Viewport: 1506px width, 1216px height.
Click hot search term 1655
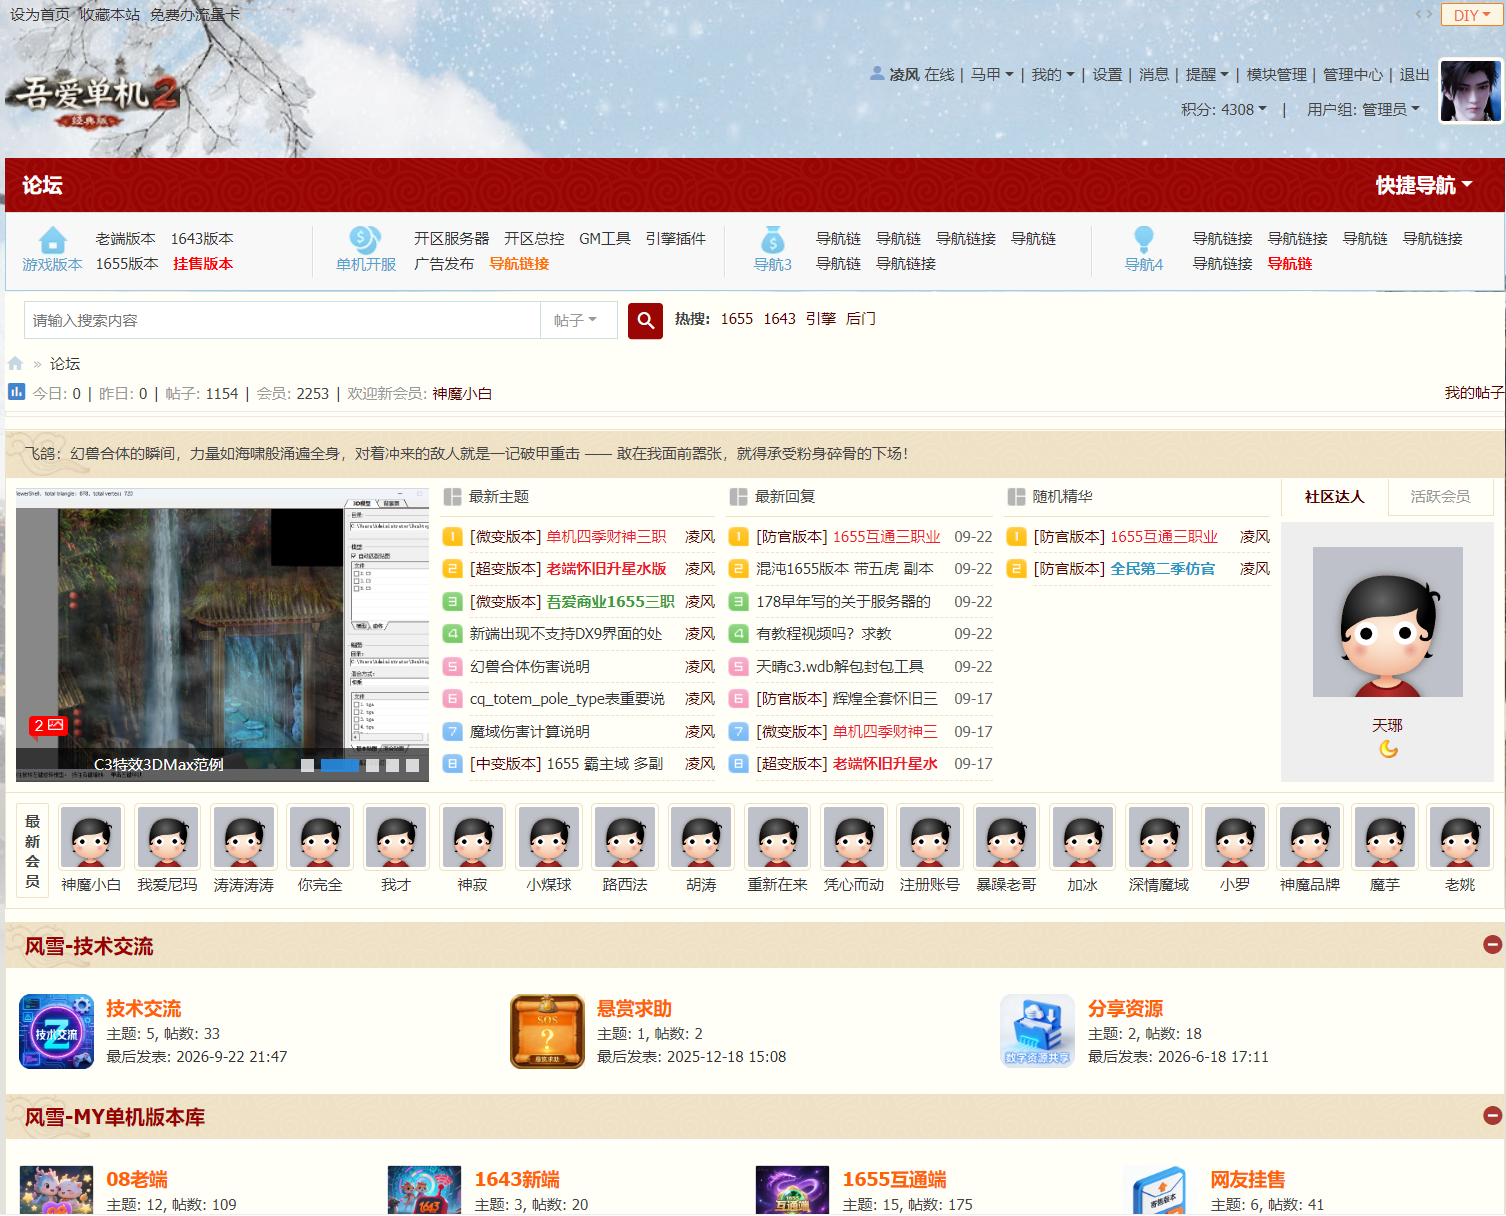[x=737, y=319]
